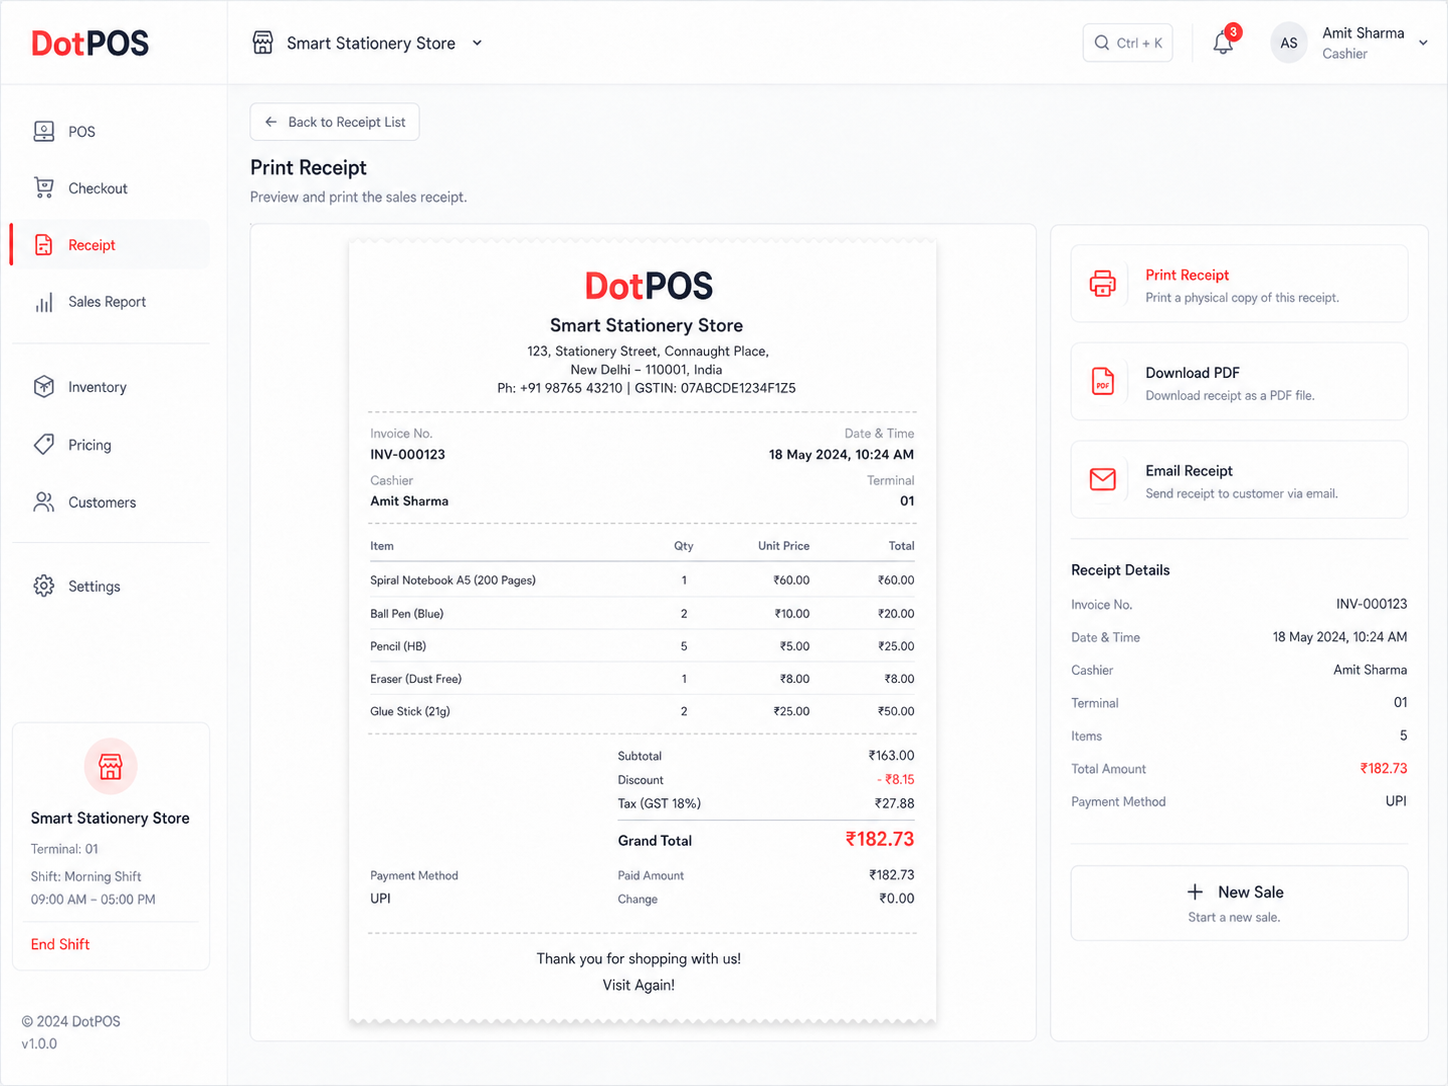The height and width of the screenshot is (1086, 1448).
Task: Click the Pricing tag icon
Action: [44, 444]
